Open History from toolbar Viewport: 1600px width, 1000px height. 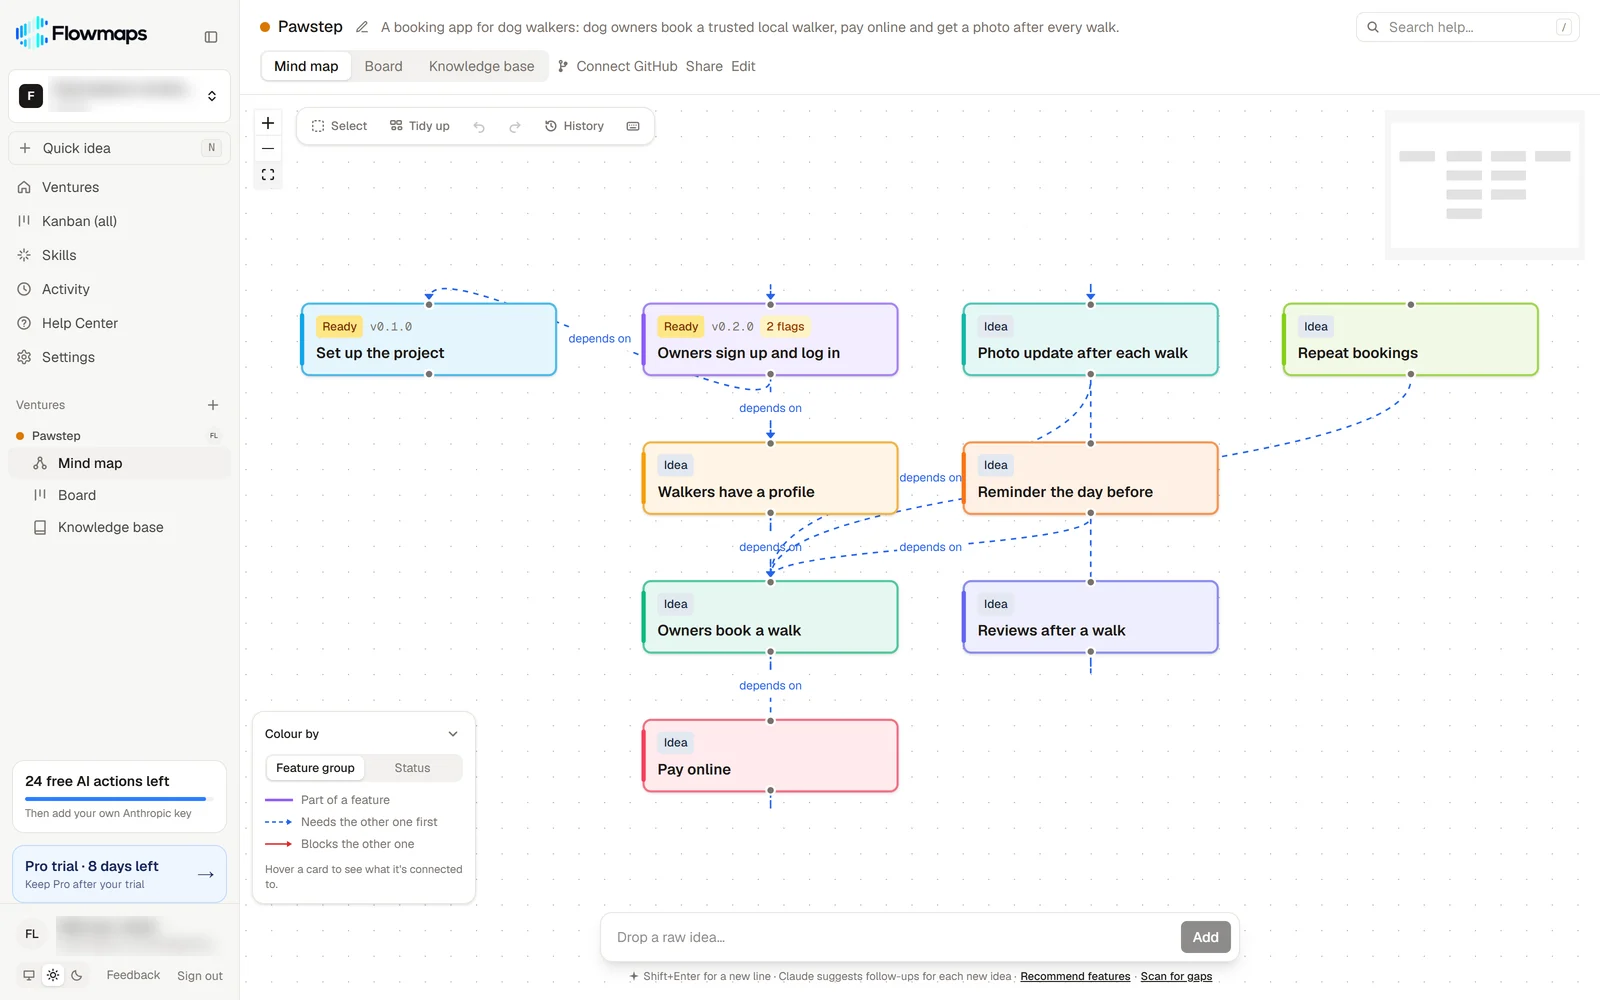pos(574,126)
